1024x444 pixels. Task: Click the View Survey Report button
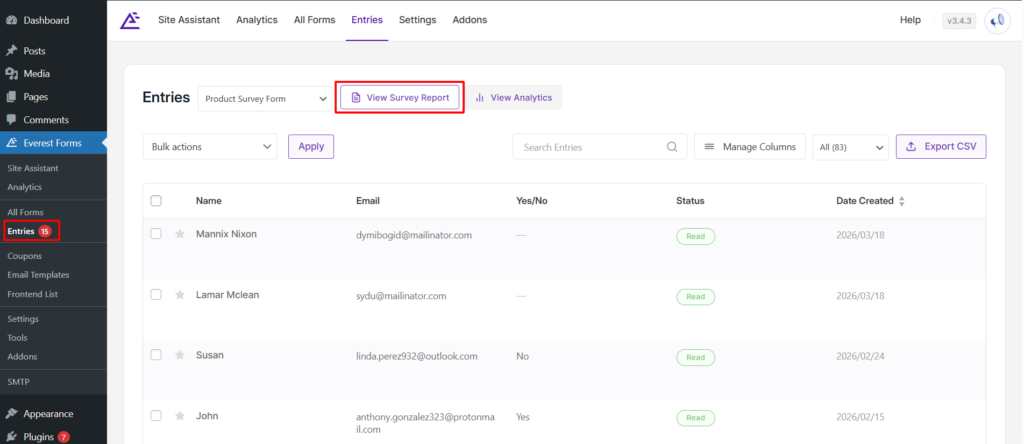pos(399,97)
